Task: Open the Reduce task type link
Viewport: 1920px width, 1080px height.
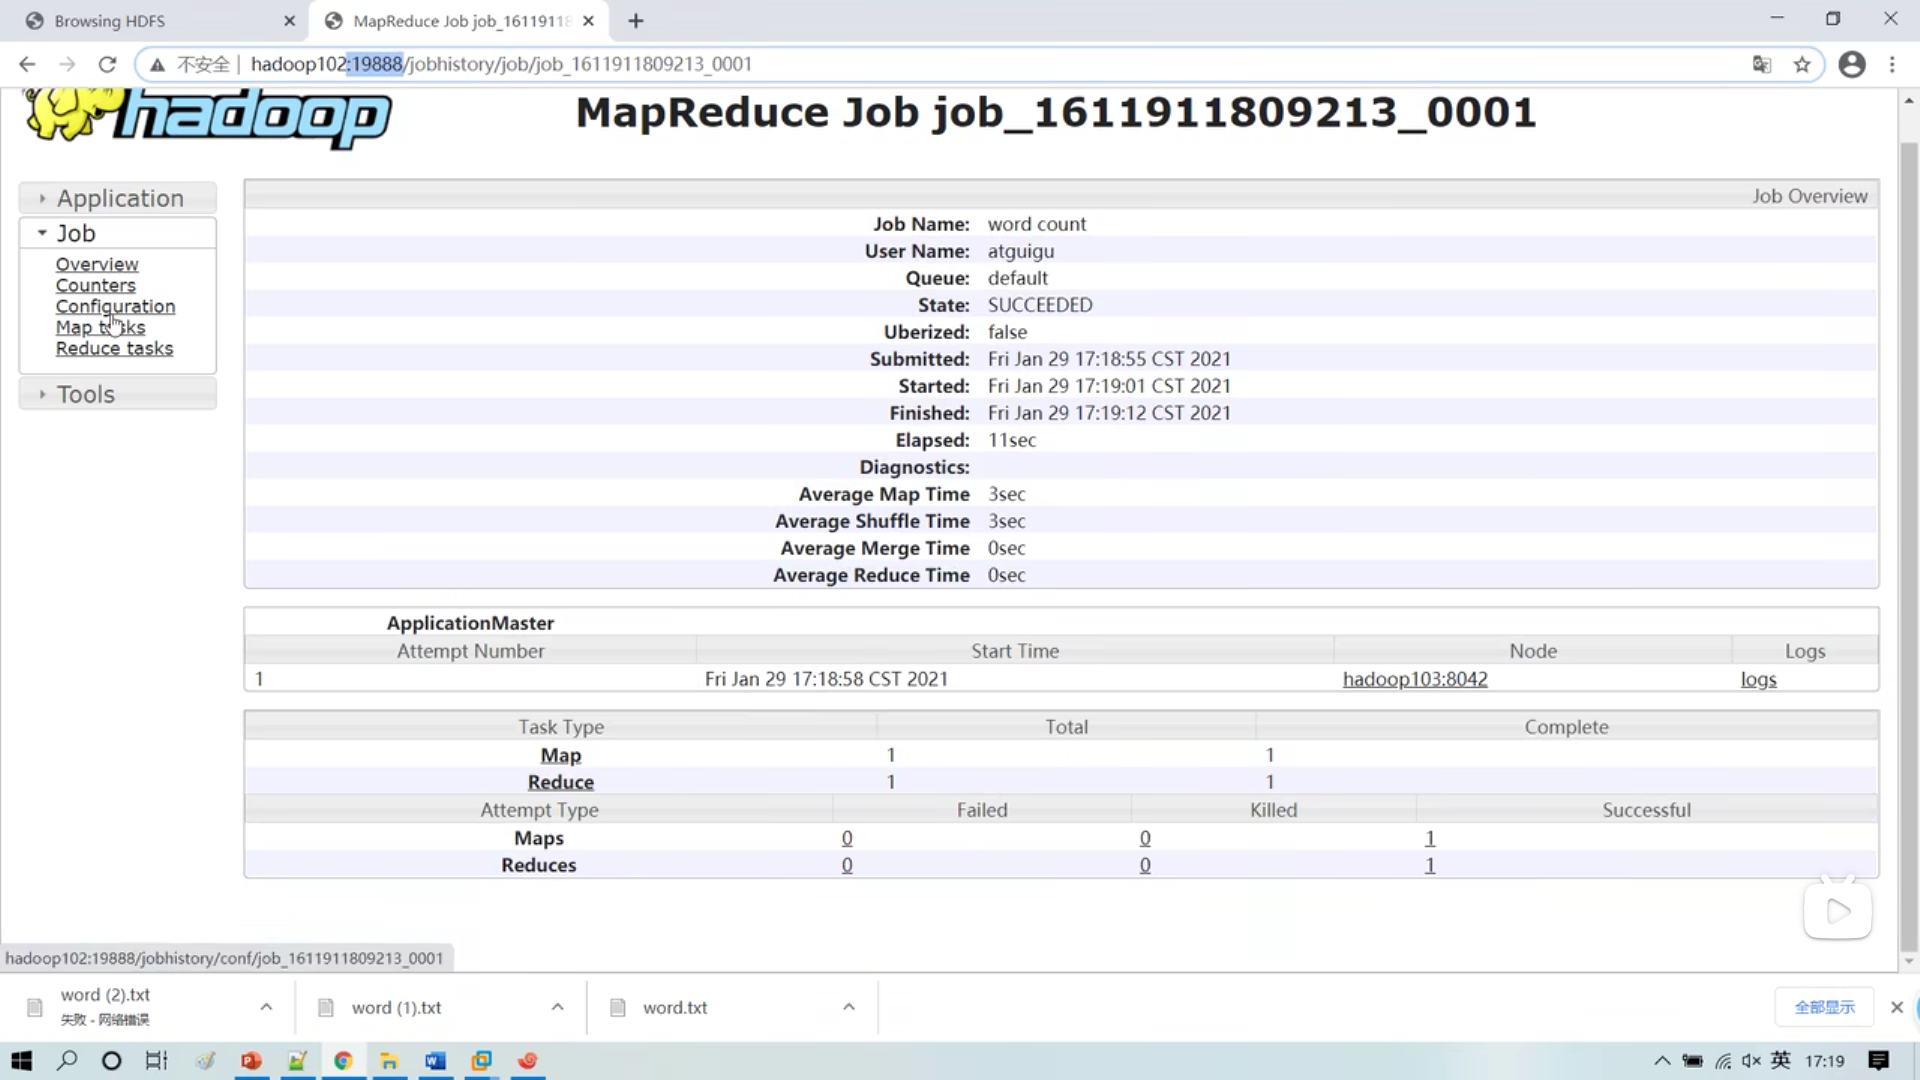Action: tap(561, 782)
